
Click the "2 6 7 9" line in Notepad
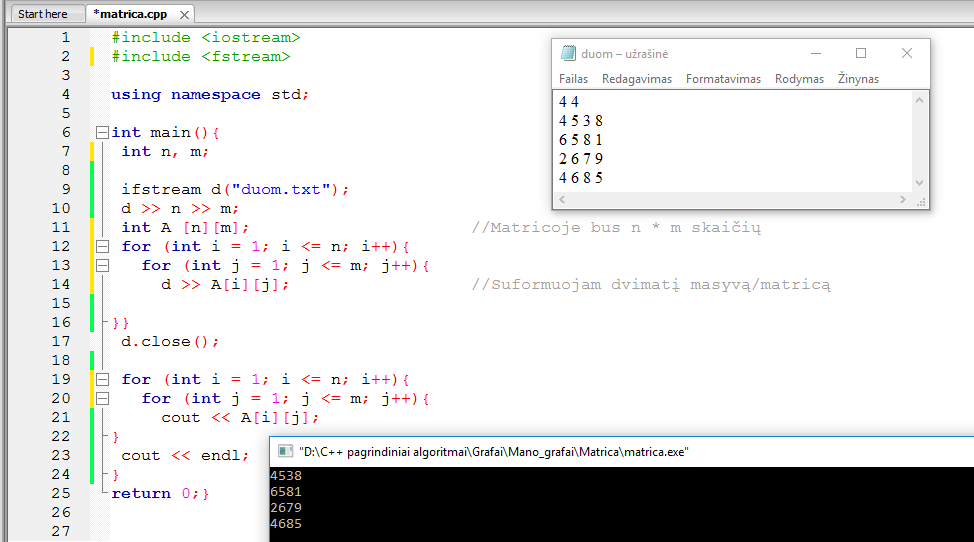tap(580, 159)
